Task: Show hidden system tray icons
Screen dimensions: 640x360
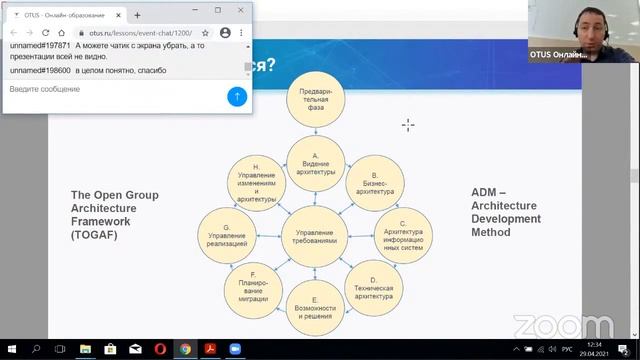Action: pos(516,349)
